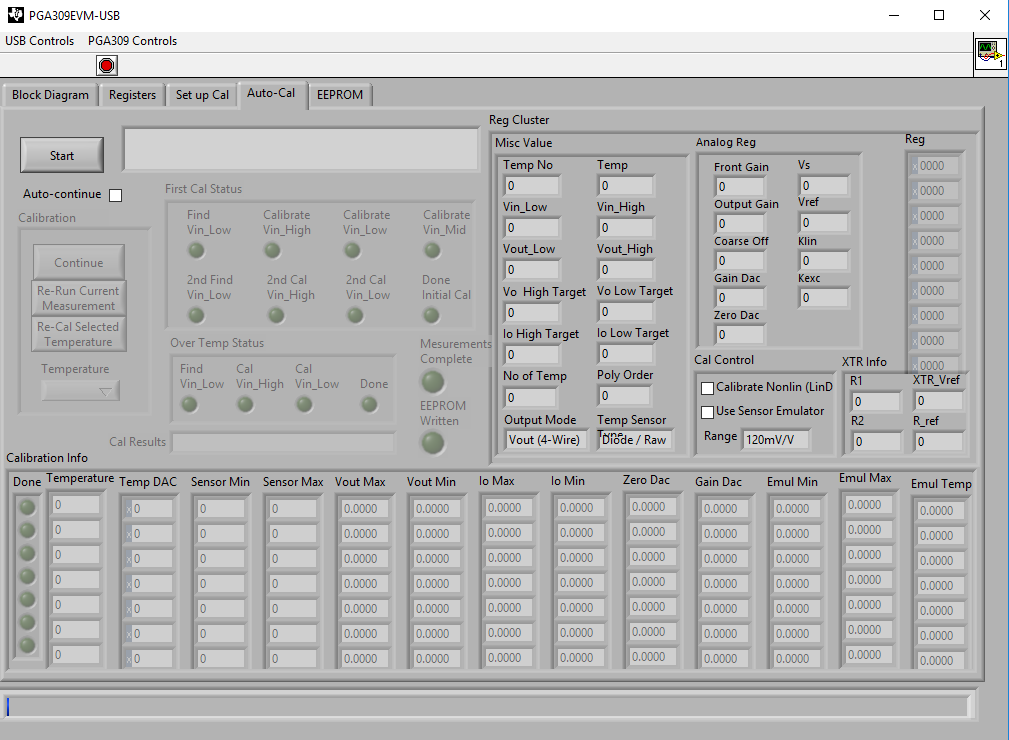Switch to the EEPROM tab

(x=340, y=95)
